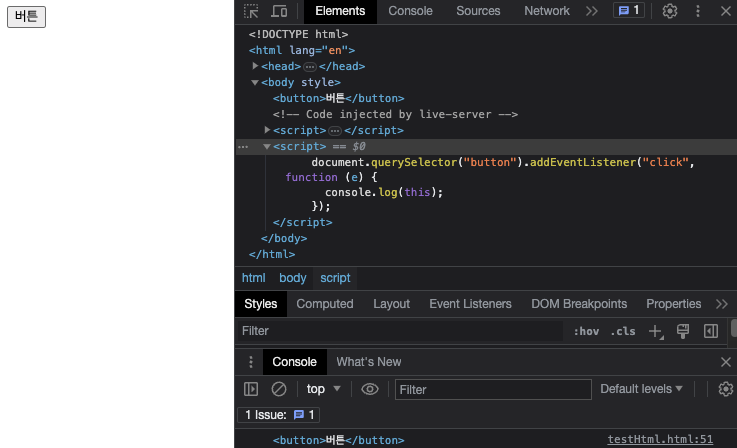Open the DevTools three-dot customize menu
Viewport: 737px width, 448px height.
698,11
